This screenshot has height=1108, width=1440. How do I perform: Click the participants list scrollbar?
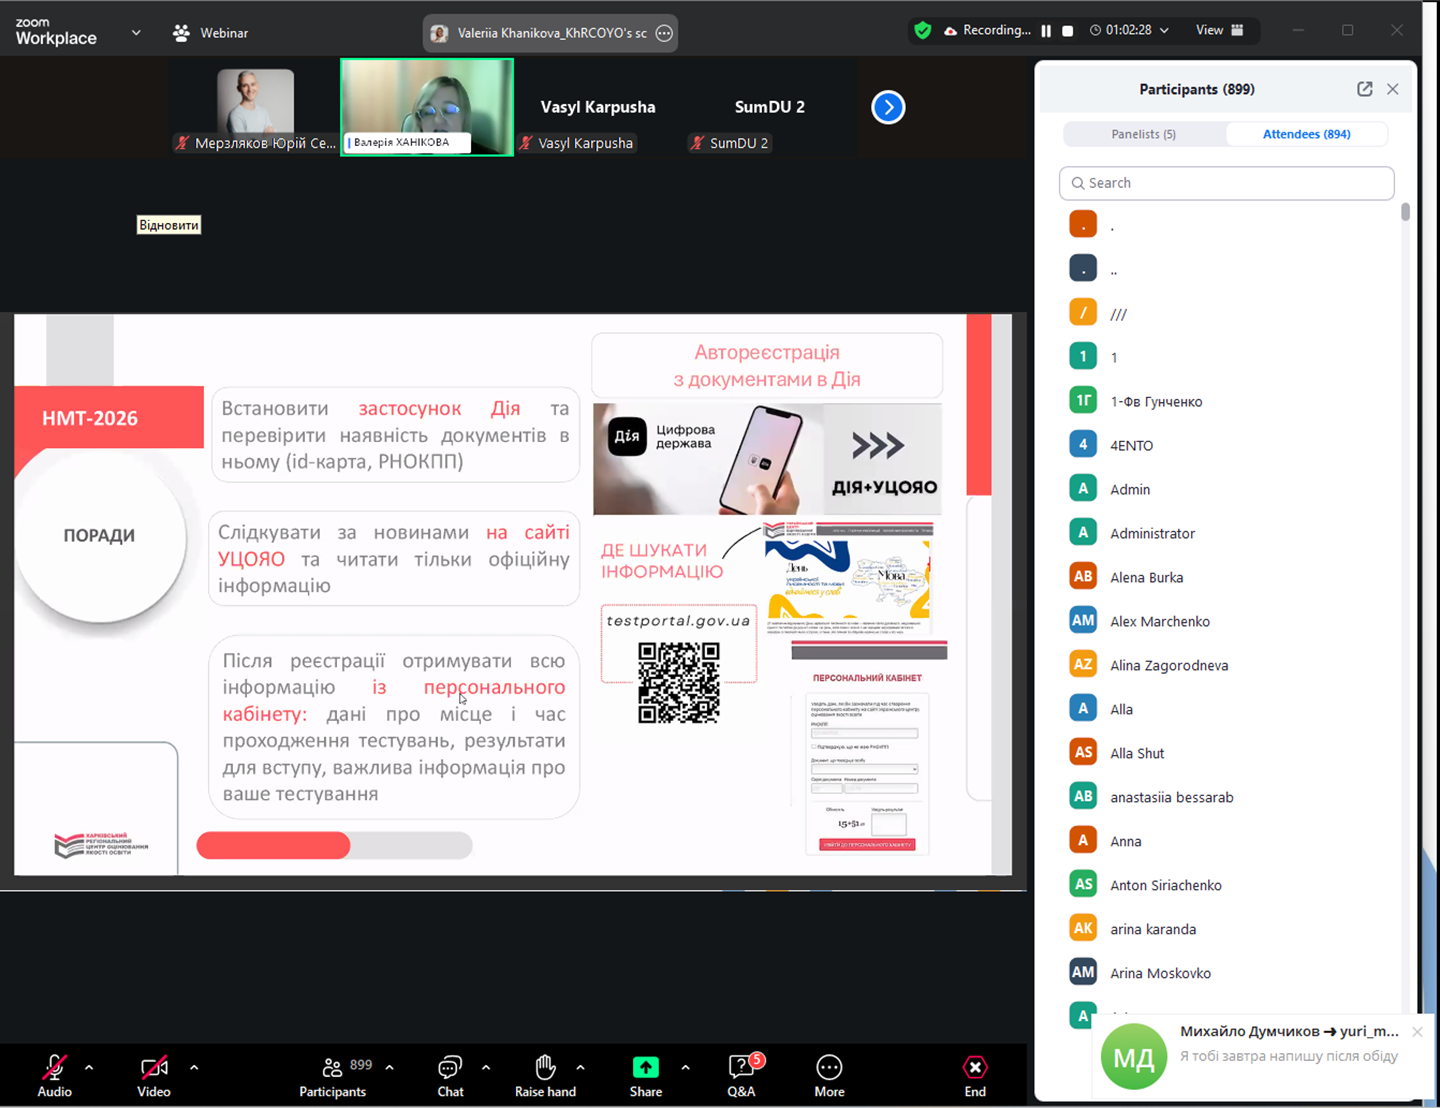click(x=1405, y=212)
